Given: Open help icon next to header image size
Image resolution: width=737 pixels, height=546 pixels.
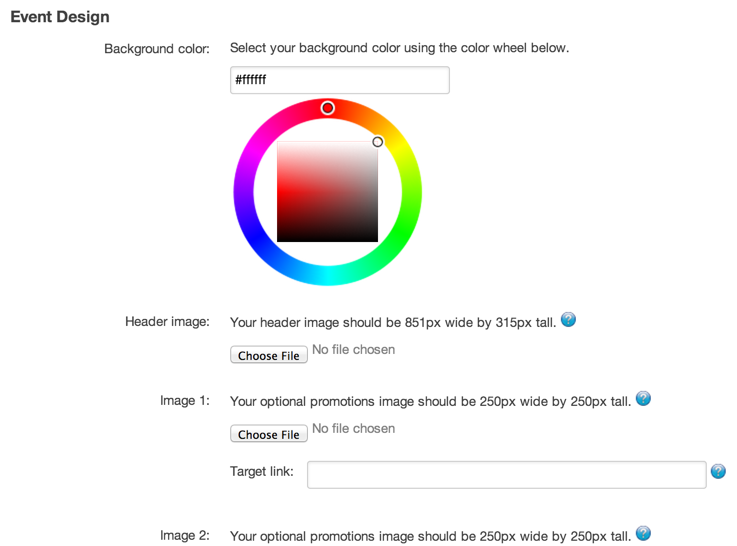Looking at the screenshot, I should 568,320.
